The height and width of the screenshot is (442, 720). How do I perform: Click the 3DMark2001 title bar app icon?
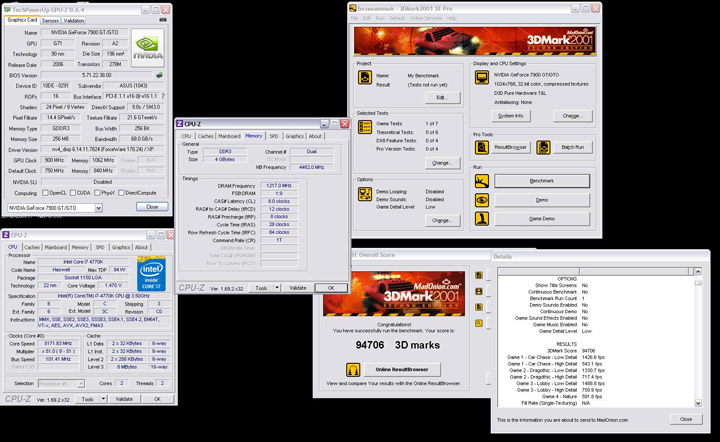click(353, 8)
